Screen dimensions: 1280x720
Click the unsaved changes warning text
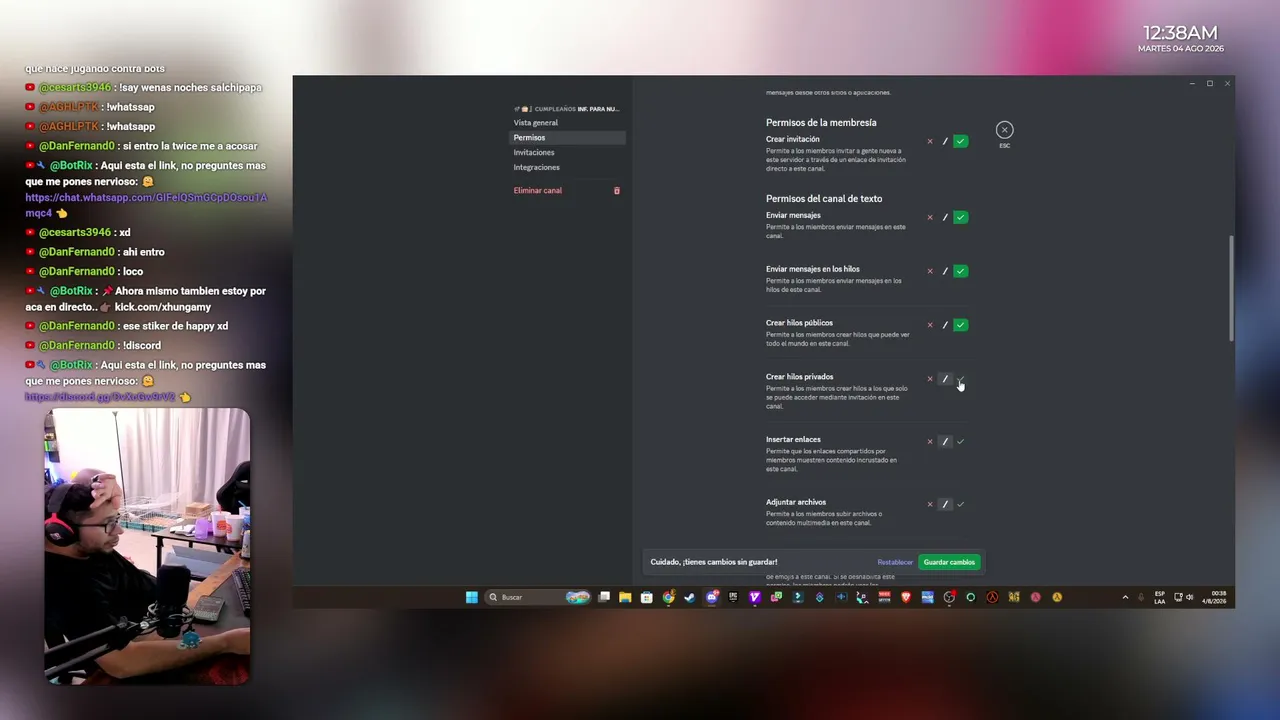[x=714, y=562]
